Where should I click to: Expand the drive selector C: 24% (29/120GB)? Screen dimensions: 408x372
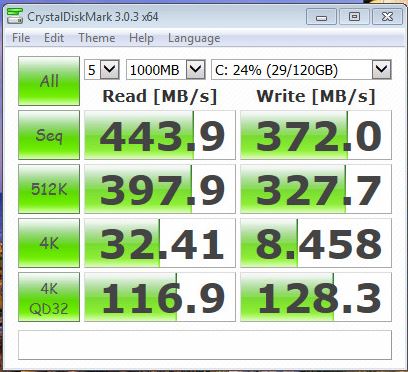pyautogui.click(x=301, y=70)
